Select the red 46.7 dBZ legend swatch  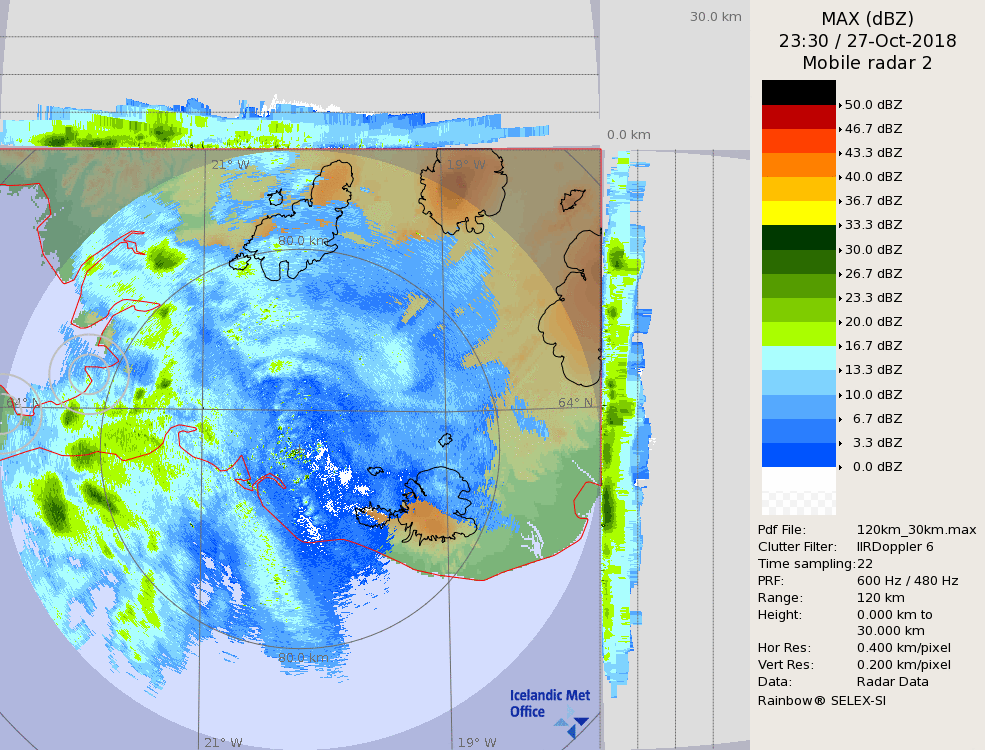(x=798, y=116)
